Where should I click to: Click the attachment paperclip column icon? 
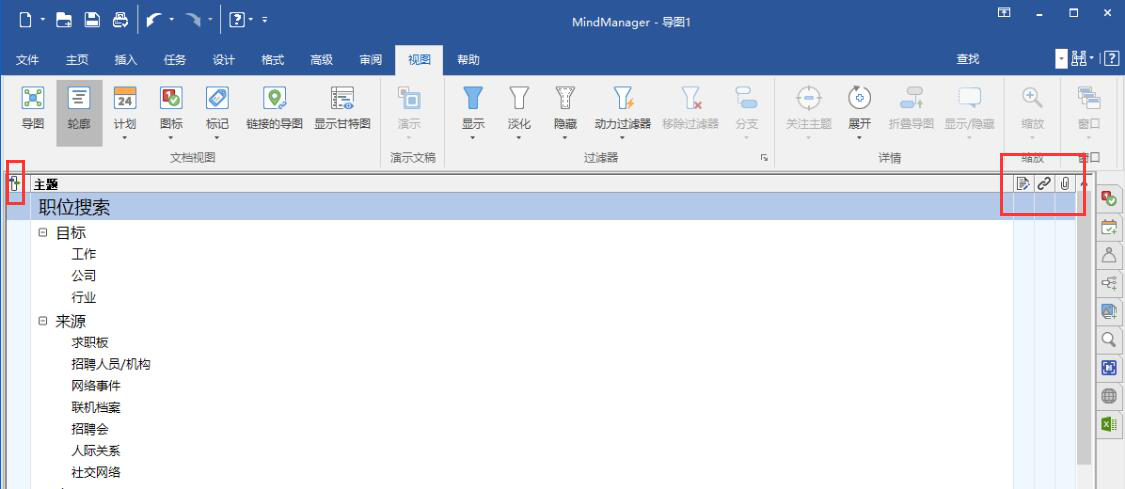1065,184
